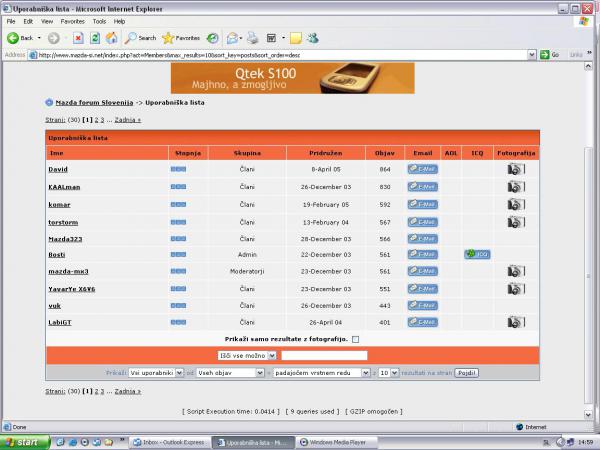Open the 'Išči vse možno' dropdown

click(247, 355)
